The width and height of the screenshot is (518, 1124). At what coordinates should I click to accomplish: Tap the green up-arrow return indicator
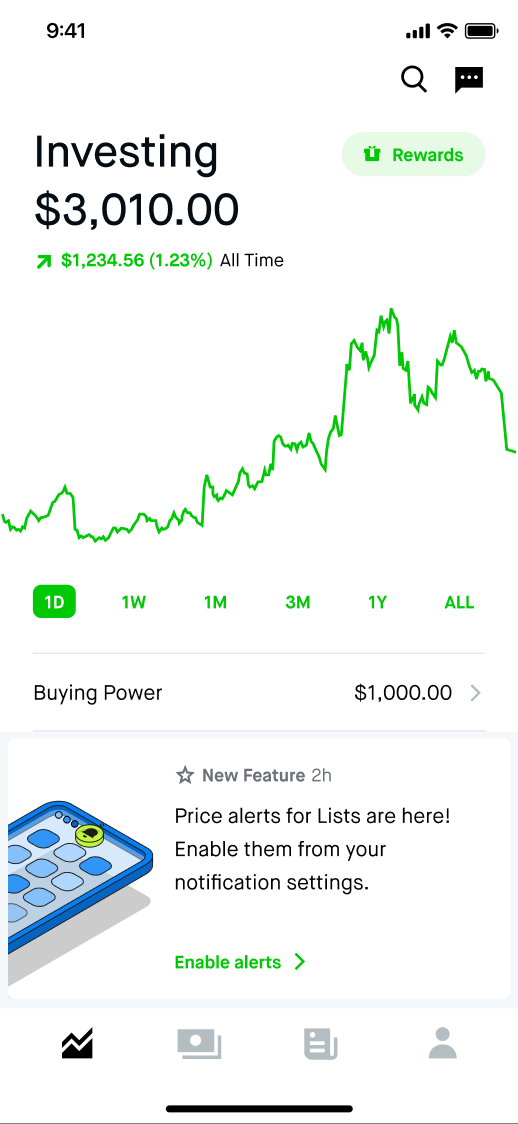44,262
